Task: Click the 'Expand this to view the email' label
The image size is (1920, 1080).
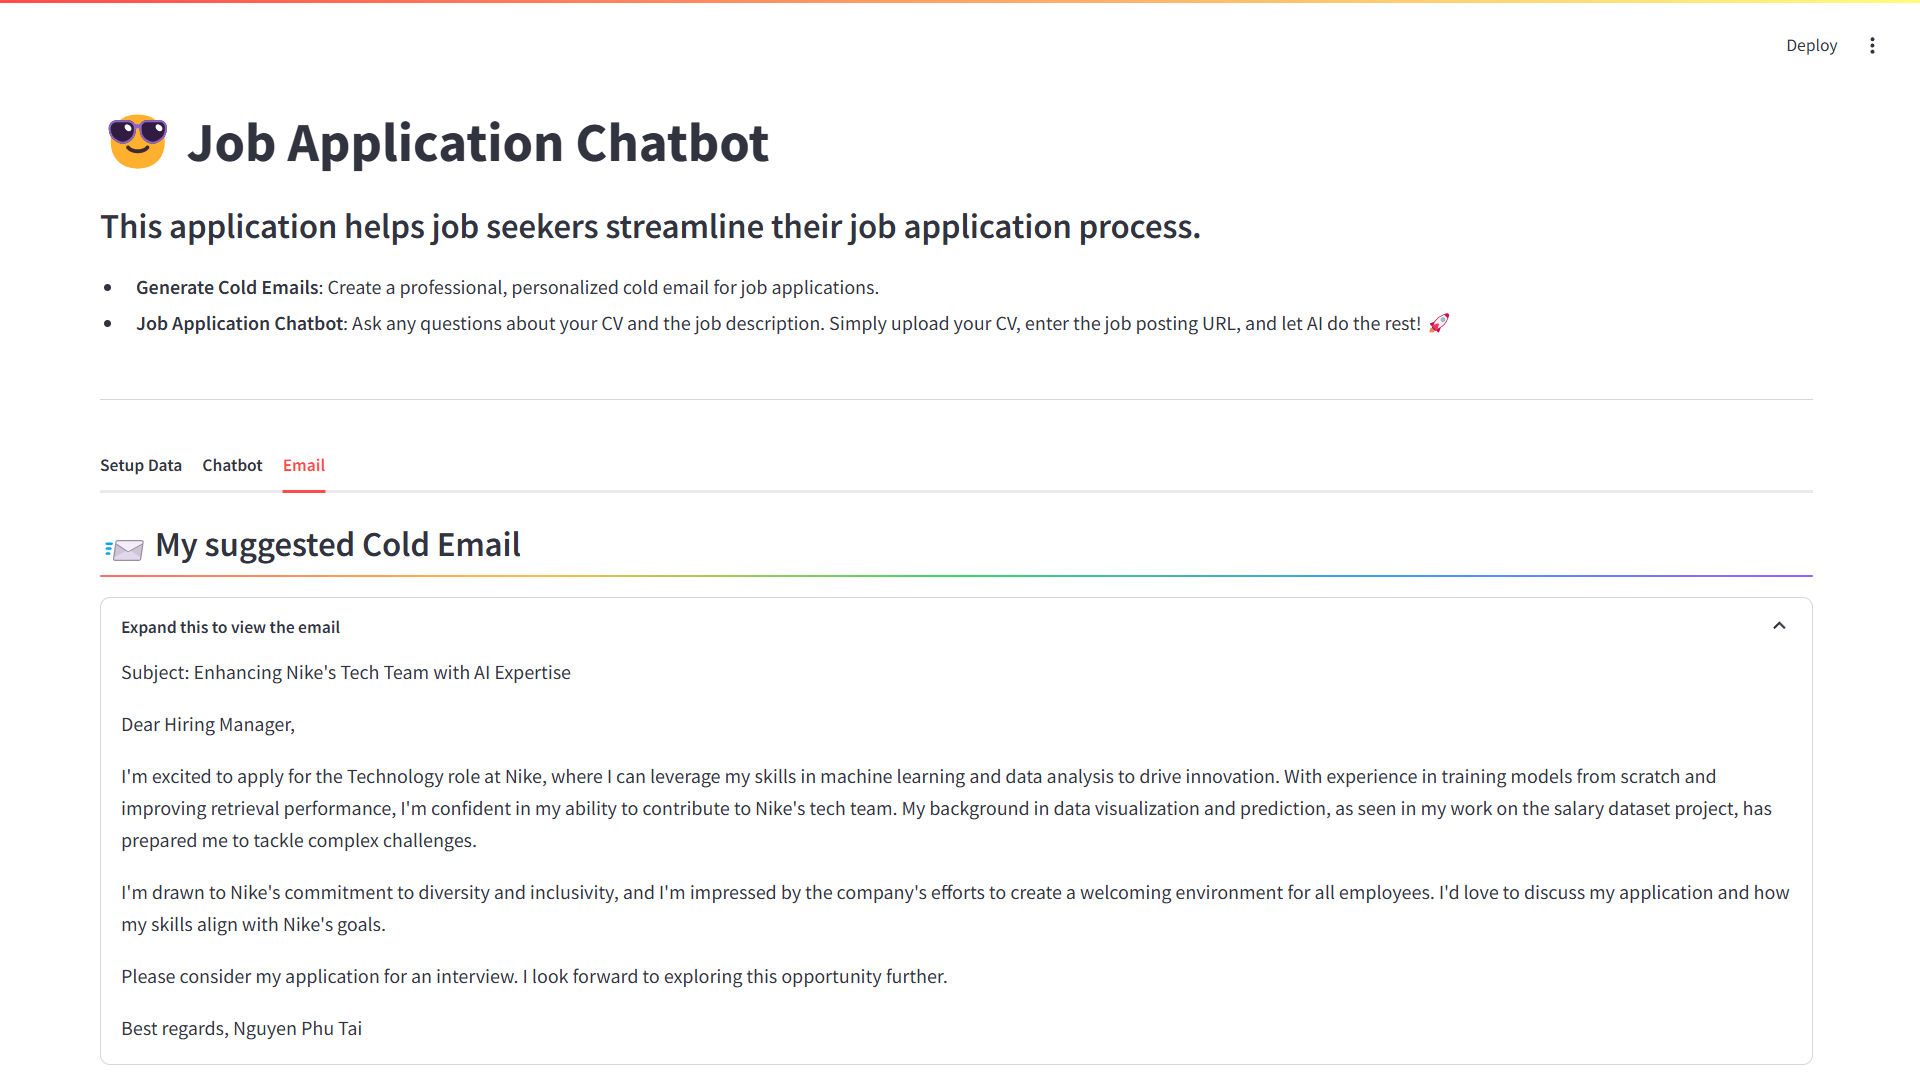Action: tap(230, 627)
